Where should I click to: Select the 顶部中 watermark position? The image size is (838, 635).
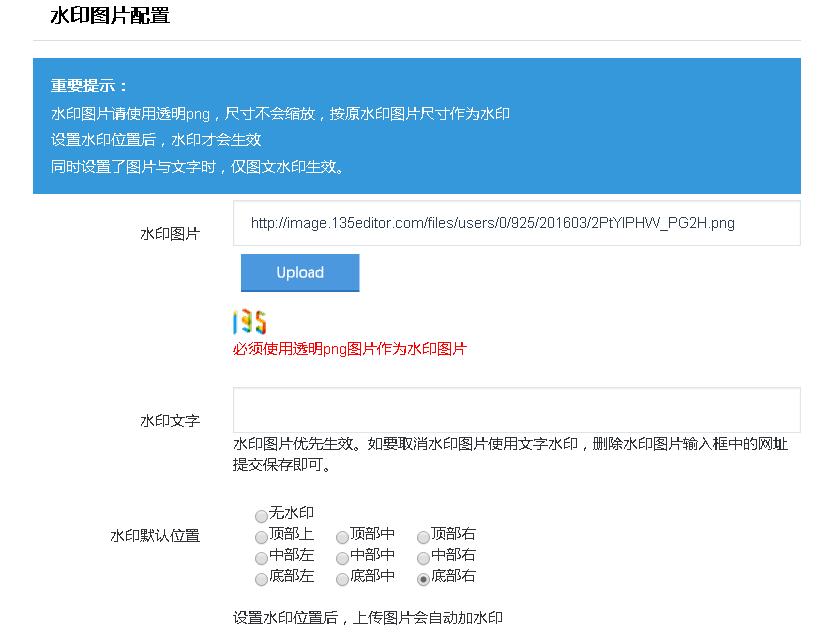341,535
